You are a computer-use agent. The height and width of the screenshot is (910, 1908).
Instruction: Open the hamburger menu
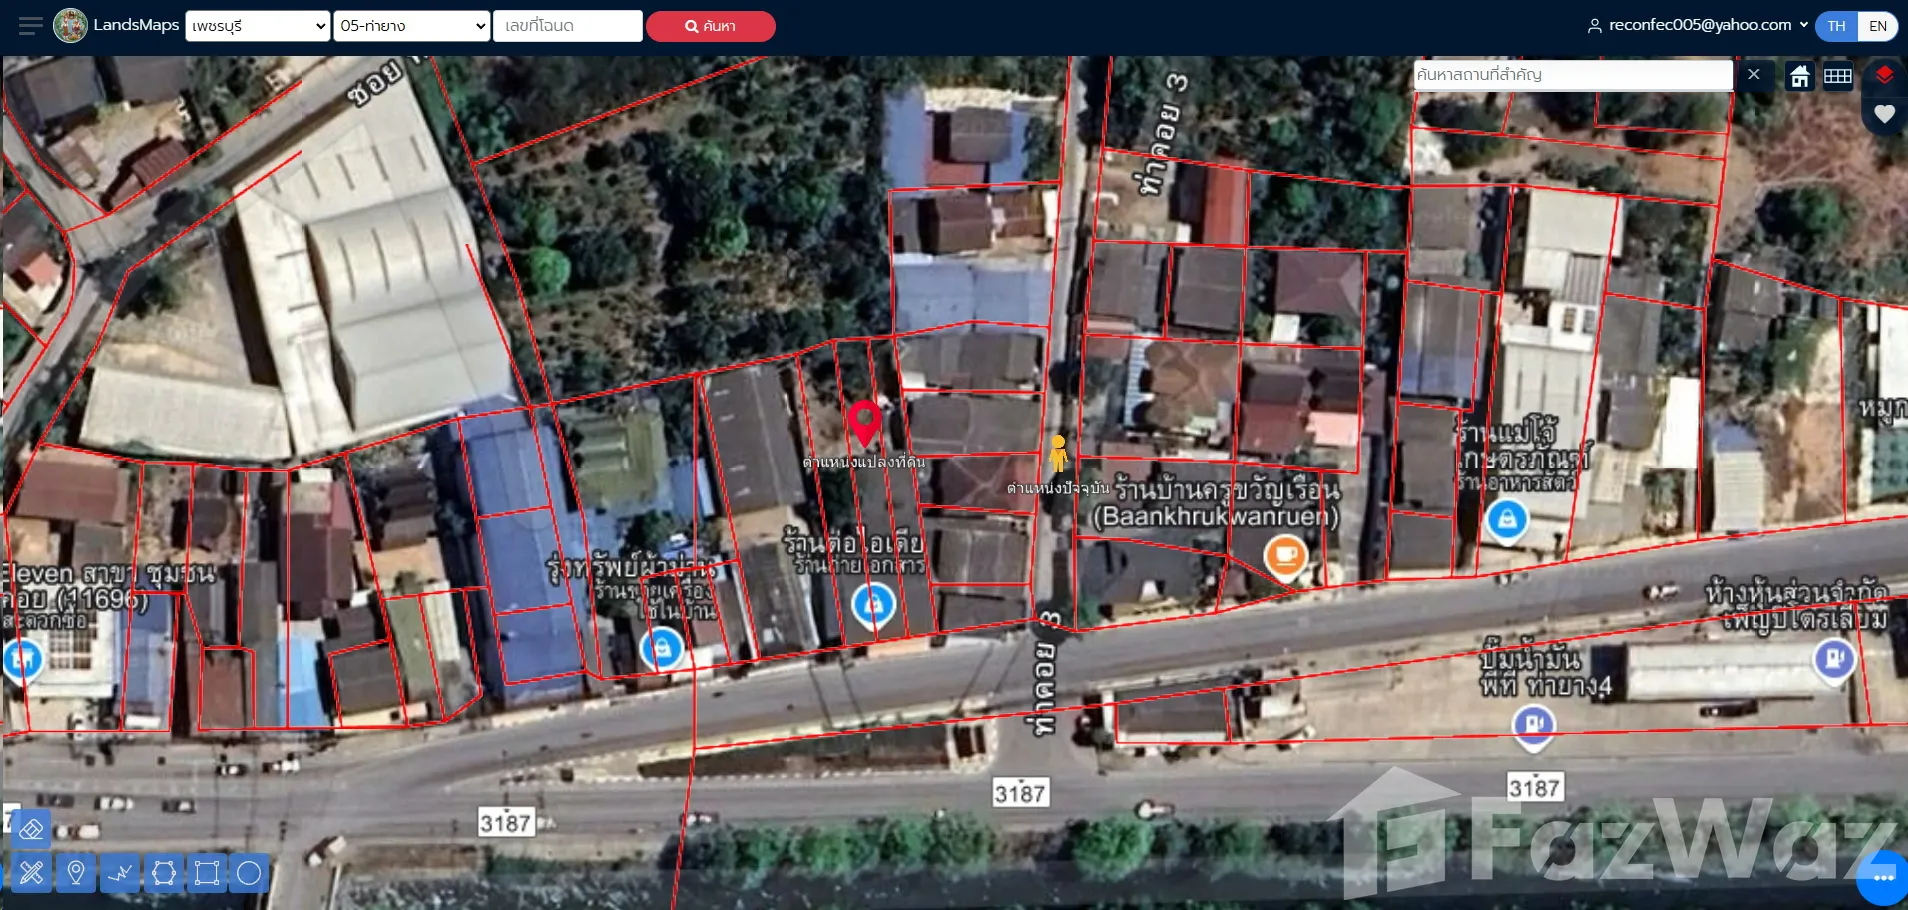(x=30, y=26)
